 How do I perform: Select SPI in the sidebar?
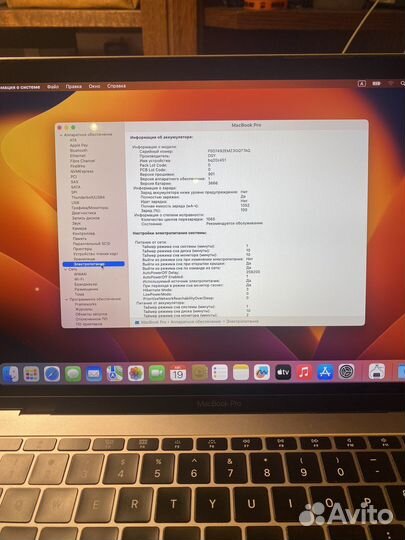(x=74, y=192)
